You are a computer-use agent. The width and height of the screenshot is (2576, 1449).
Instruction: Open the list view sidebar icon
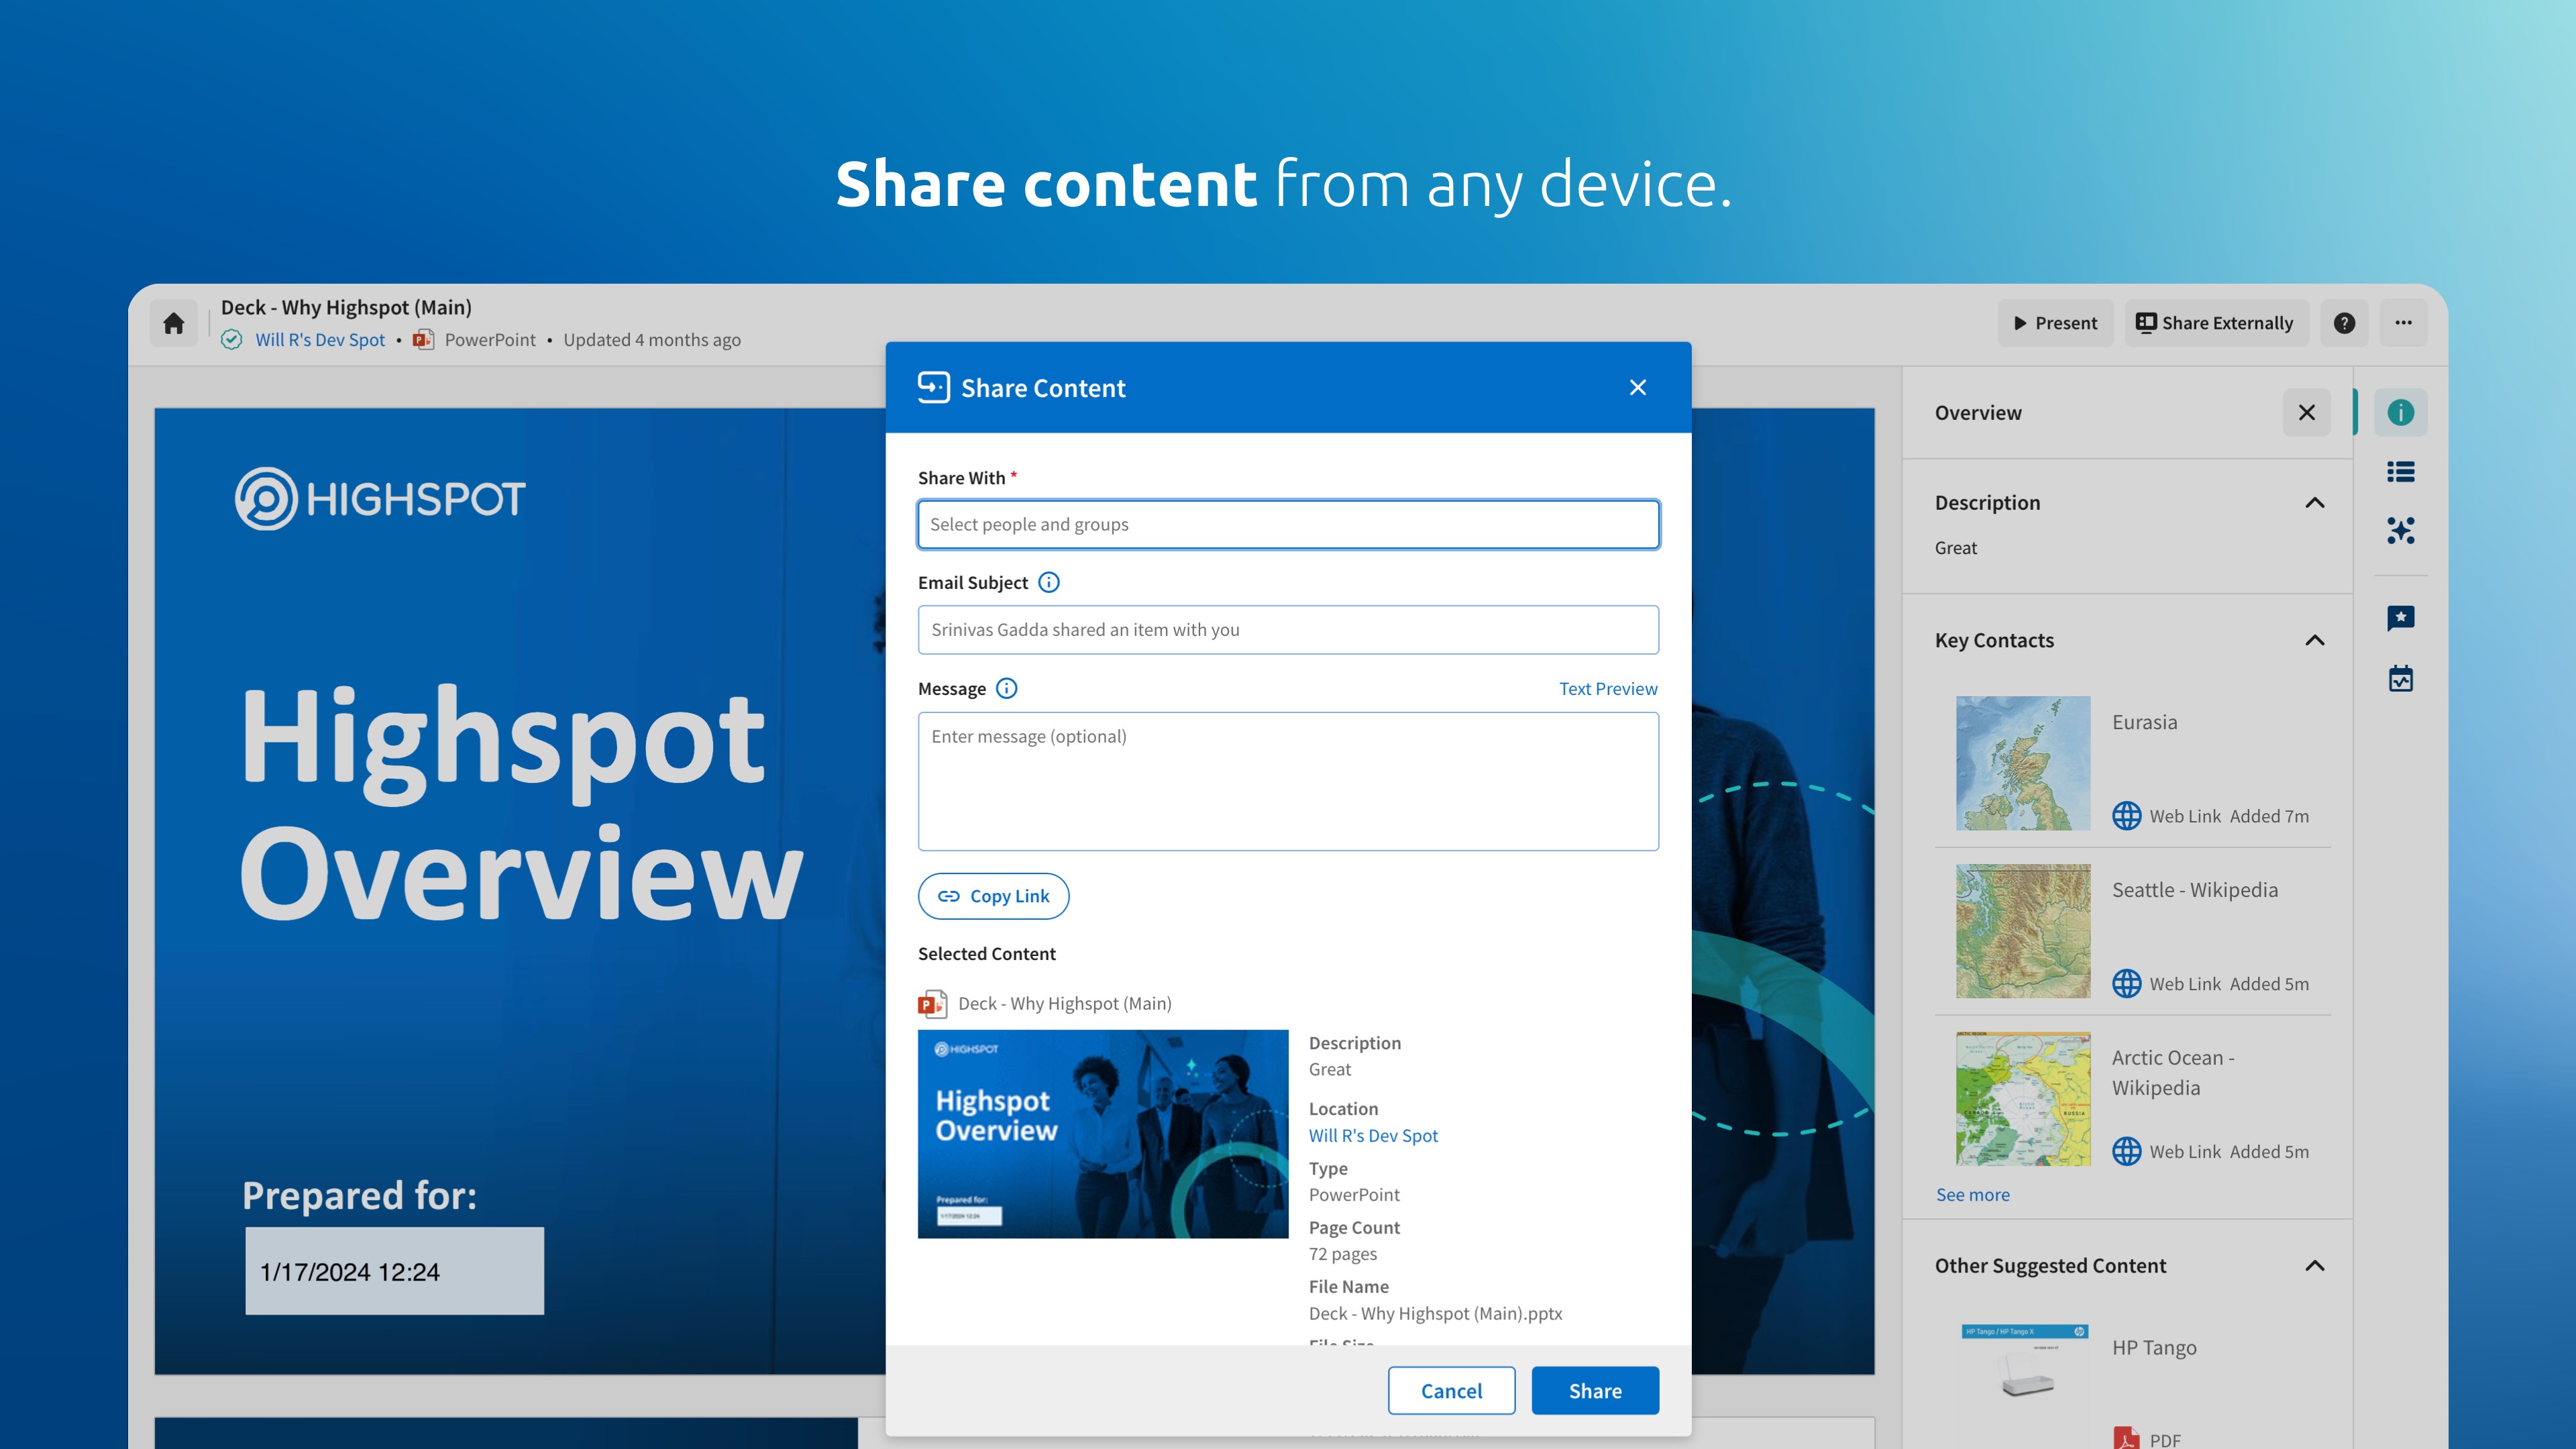click(x=2400, y=471)
